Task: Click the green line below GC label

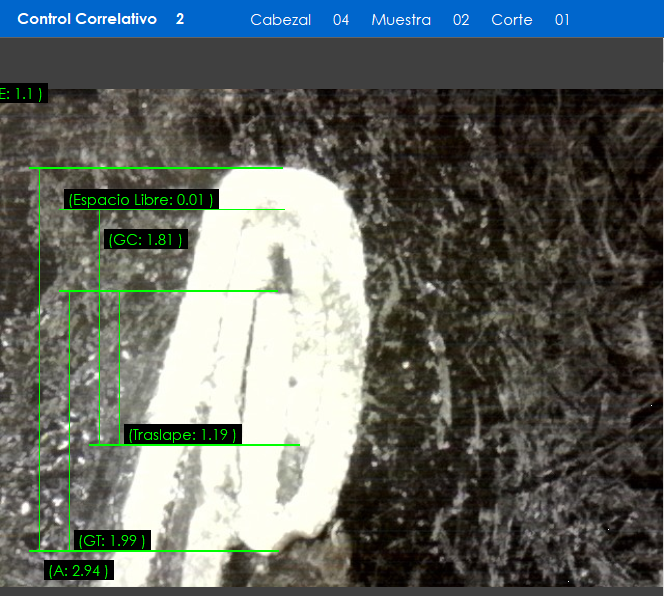Action: pos(168,291)
